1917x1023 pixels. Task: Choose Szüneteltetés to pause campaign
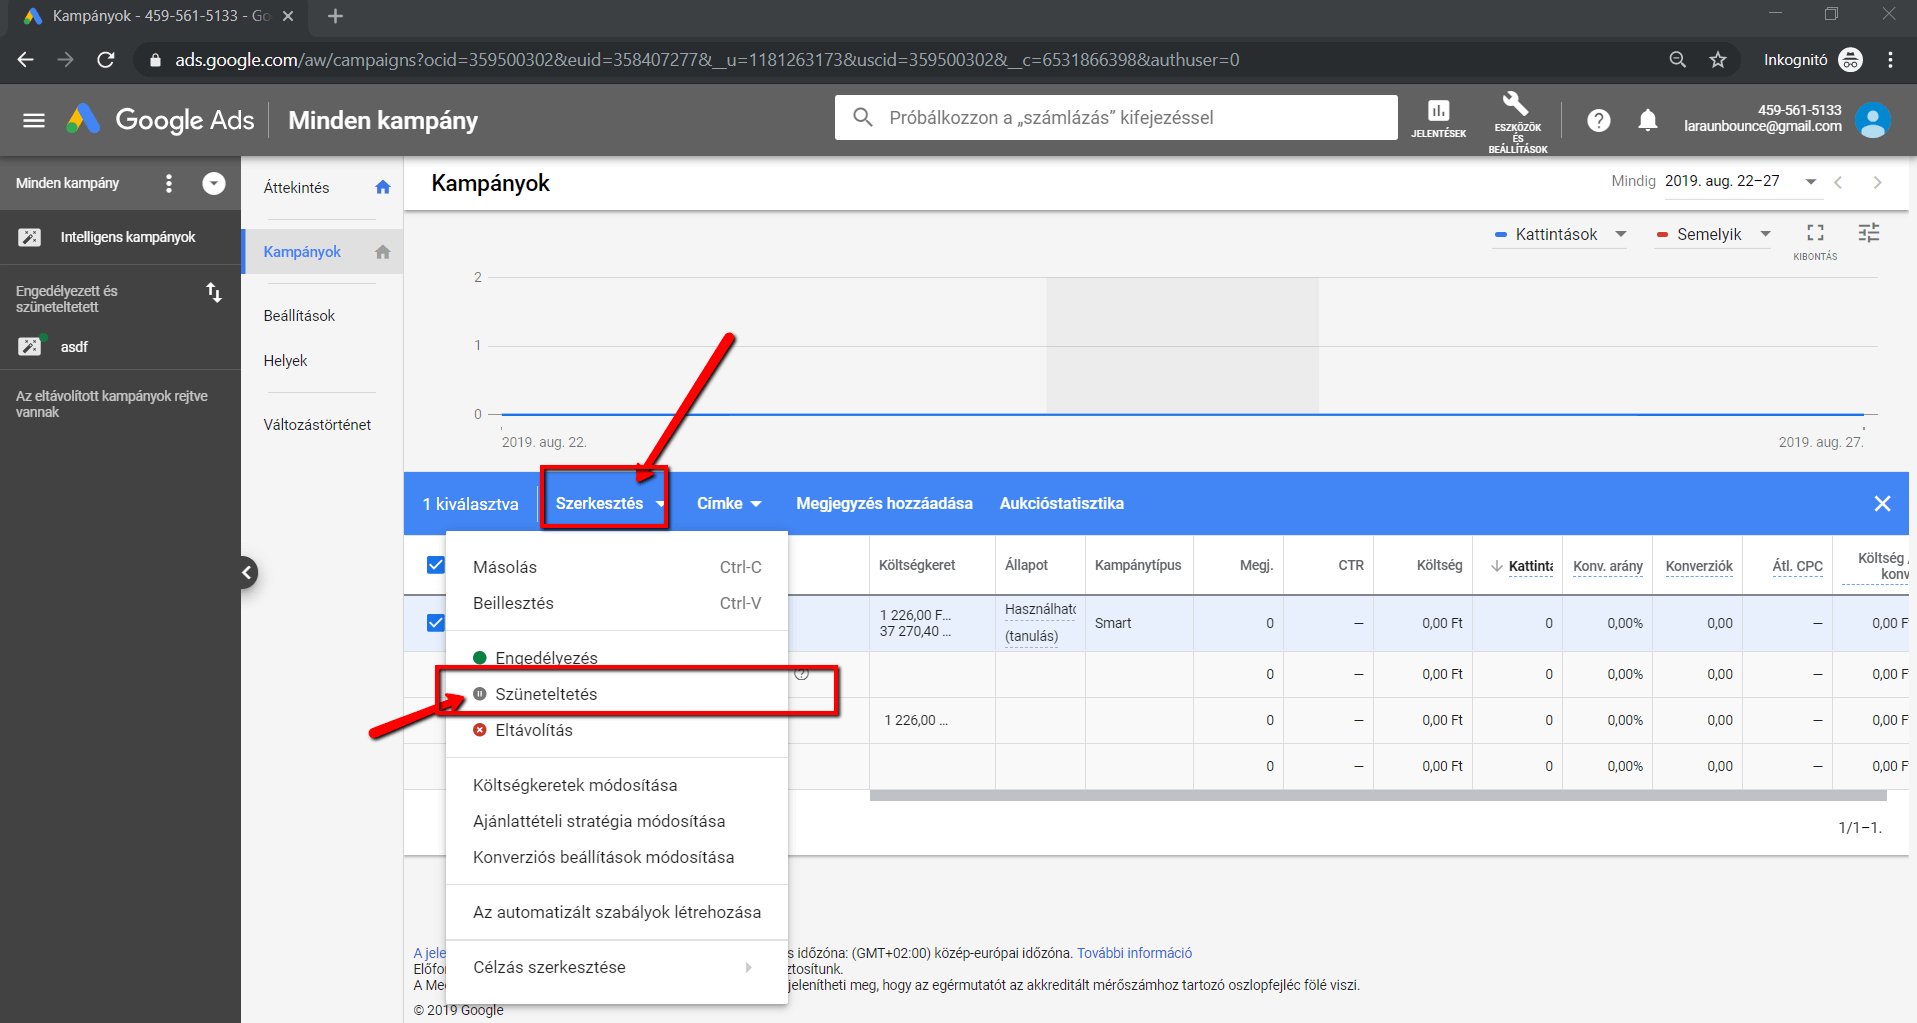616,694
